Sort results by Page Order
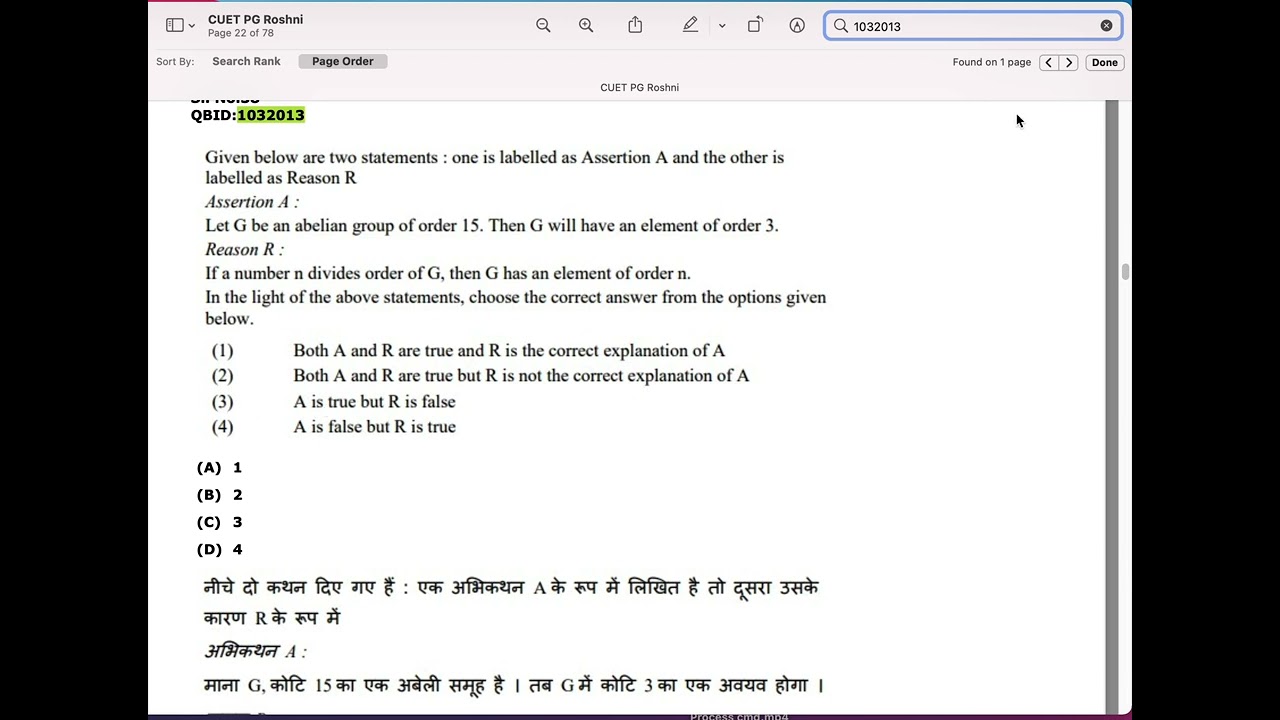 [x=343, y=62]
